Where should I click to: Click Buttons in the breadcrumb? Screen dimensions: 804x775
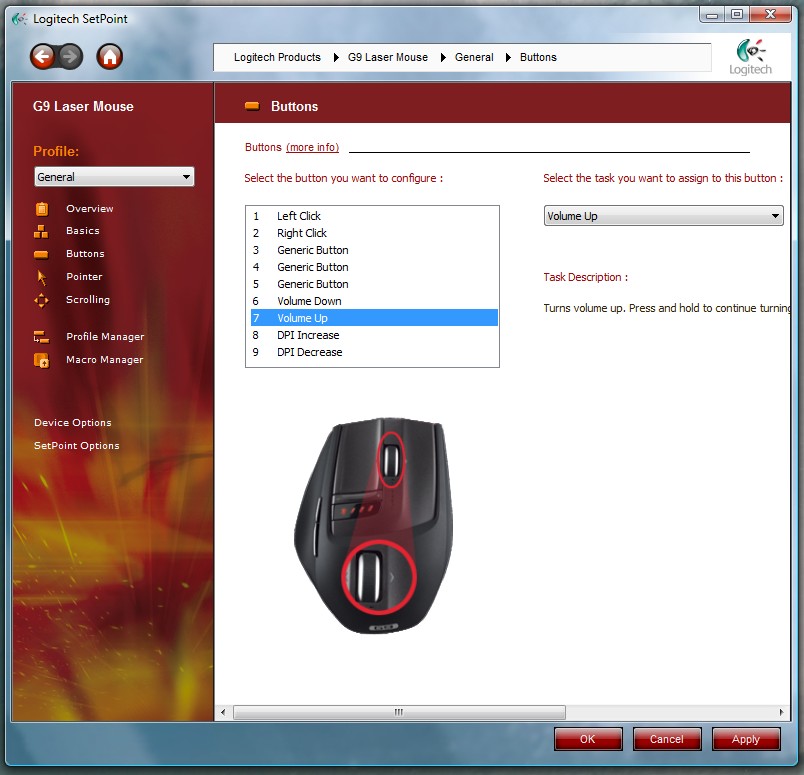pos(538,57)
